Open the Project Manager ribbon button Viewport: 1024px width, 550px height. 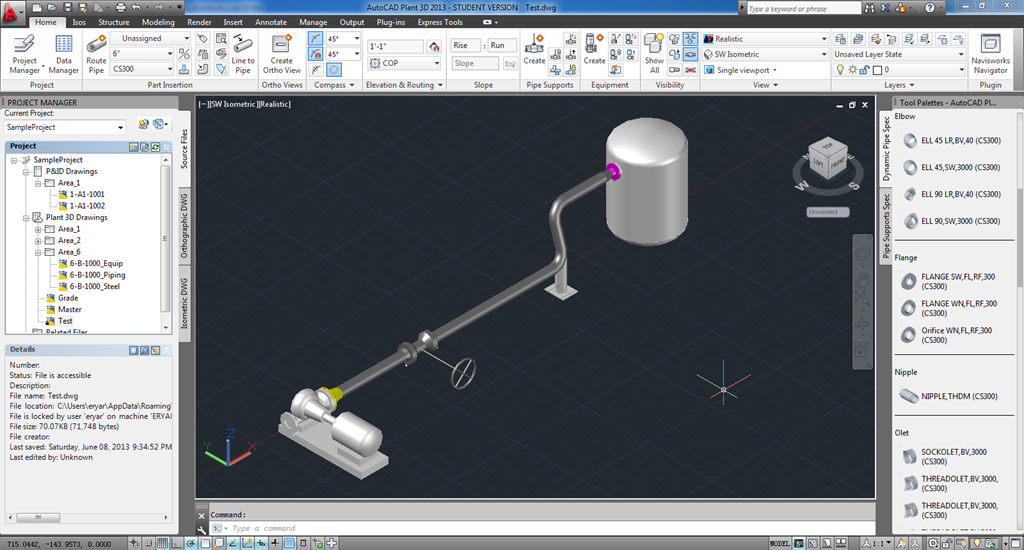tap(25, 54)
